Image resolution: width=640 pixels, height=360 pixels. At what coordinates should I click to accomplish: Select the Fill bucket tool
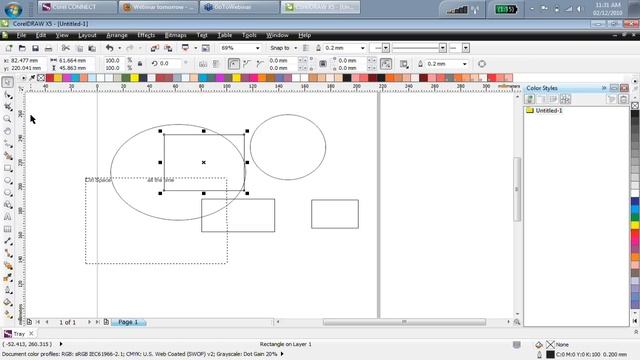7,303
